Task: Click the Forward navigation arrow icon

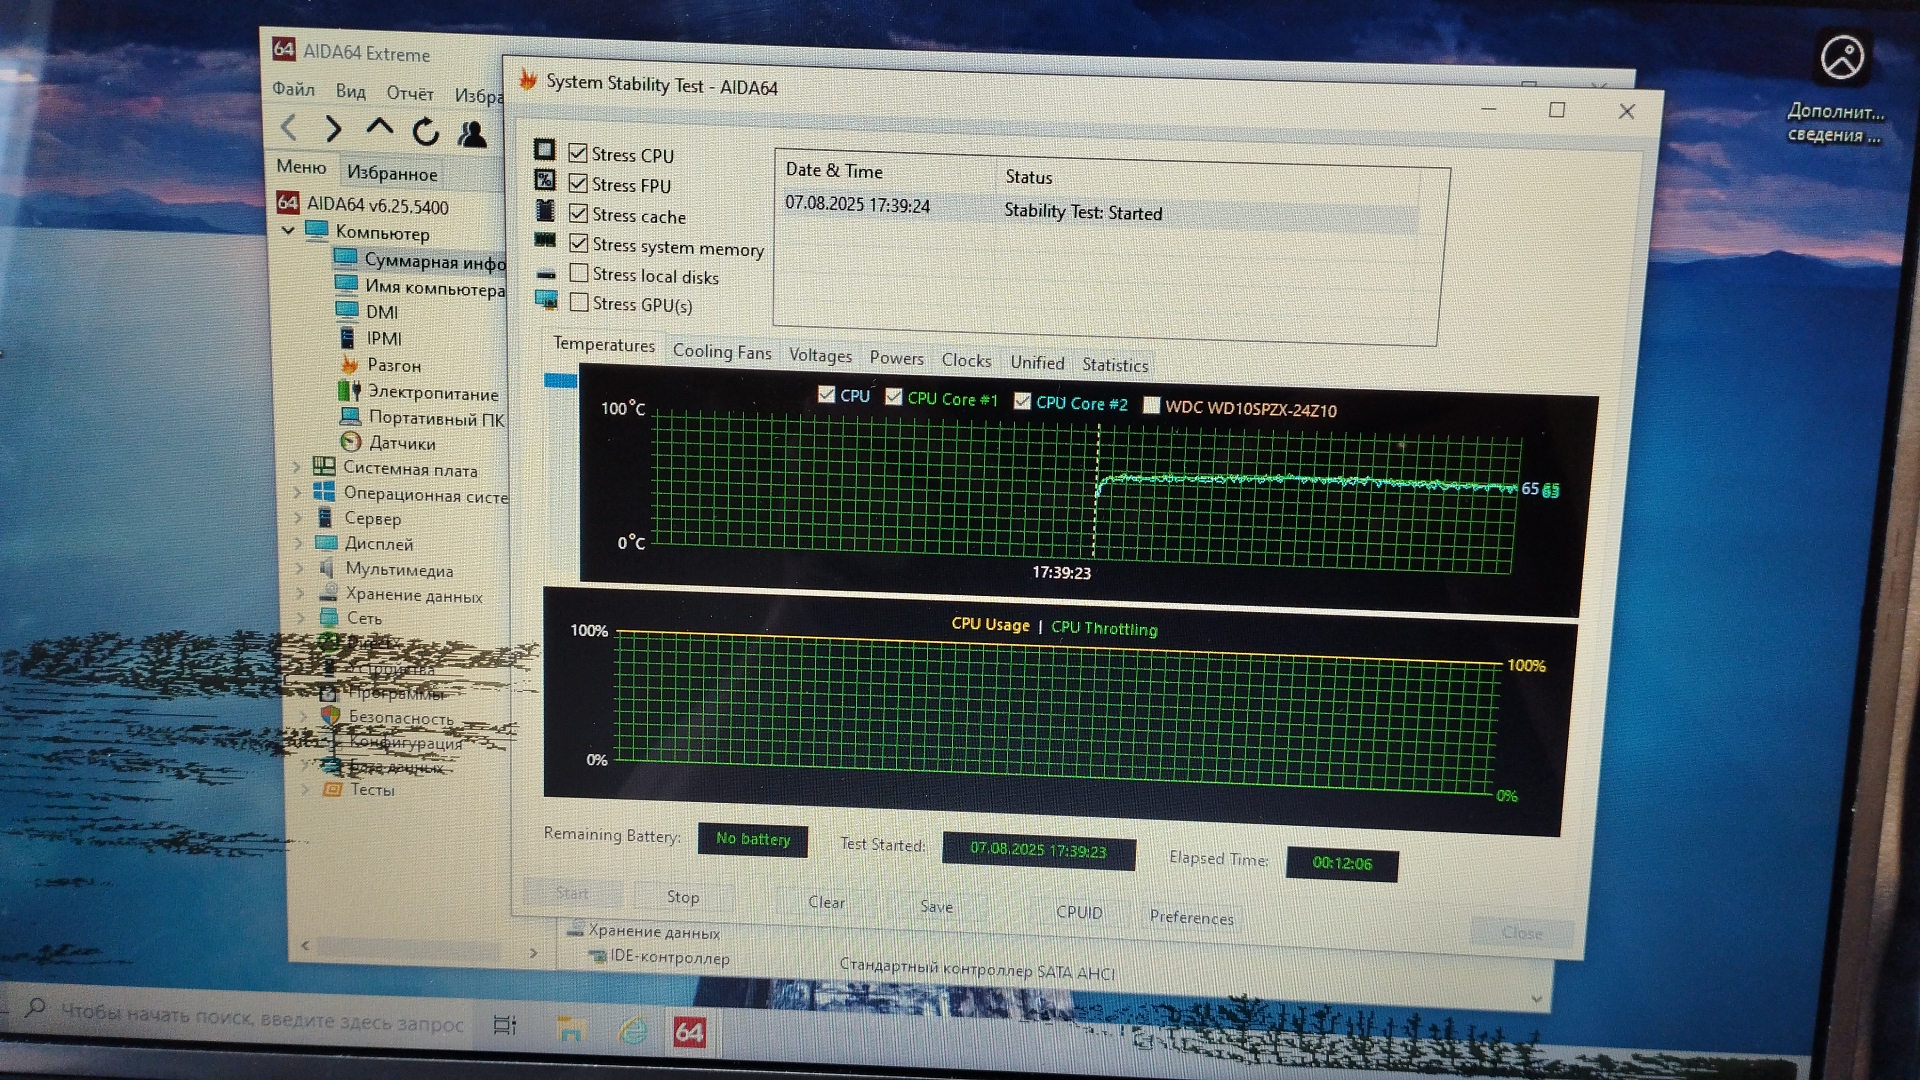Action: (334, 128)
